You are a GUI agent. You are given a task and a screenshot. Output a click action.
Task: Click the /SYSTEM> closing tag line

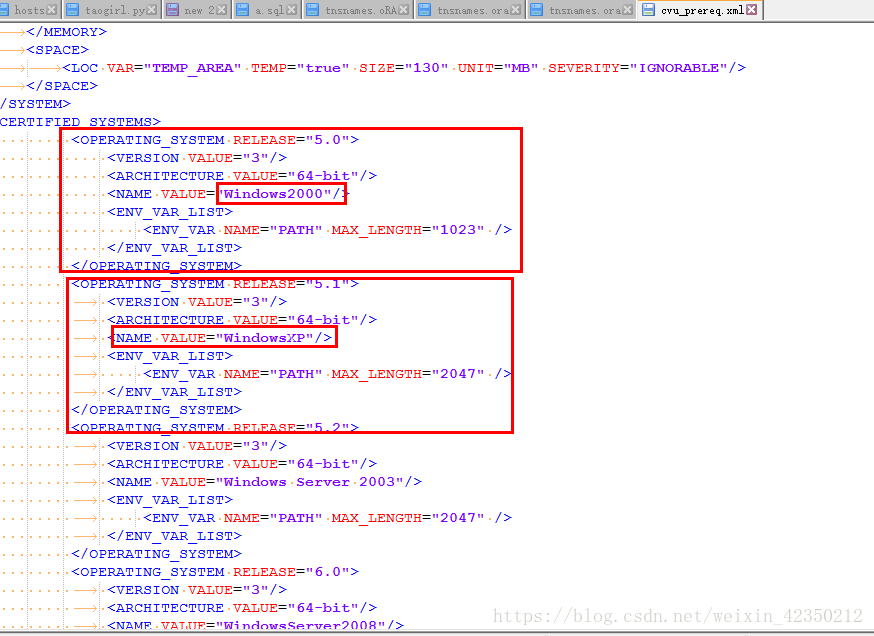(x=36, y=104)
